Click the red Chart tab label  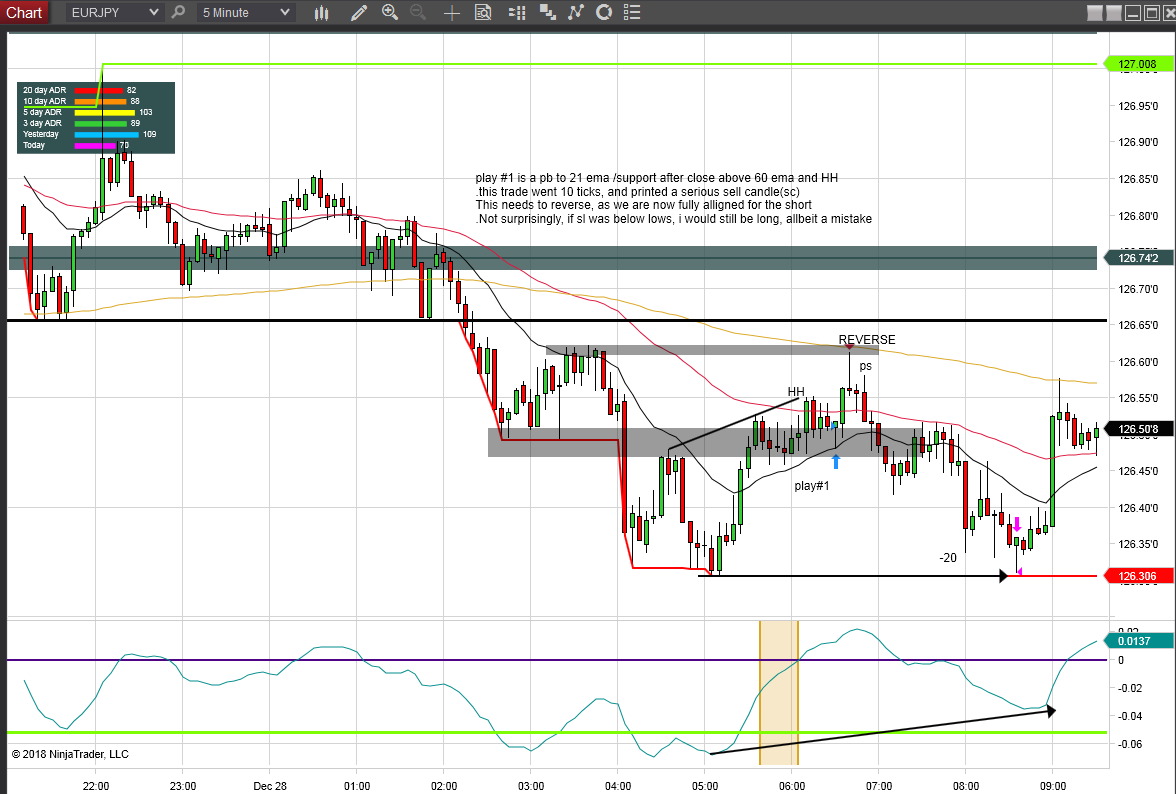coord(24,12)
